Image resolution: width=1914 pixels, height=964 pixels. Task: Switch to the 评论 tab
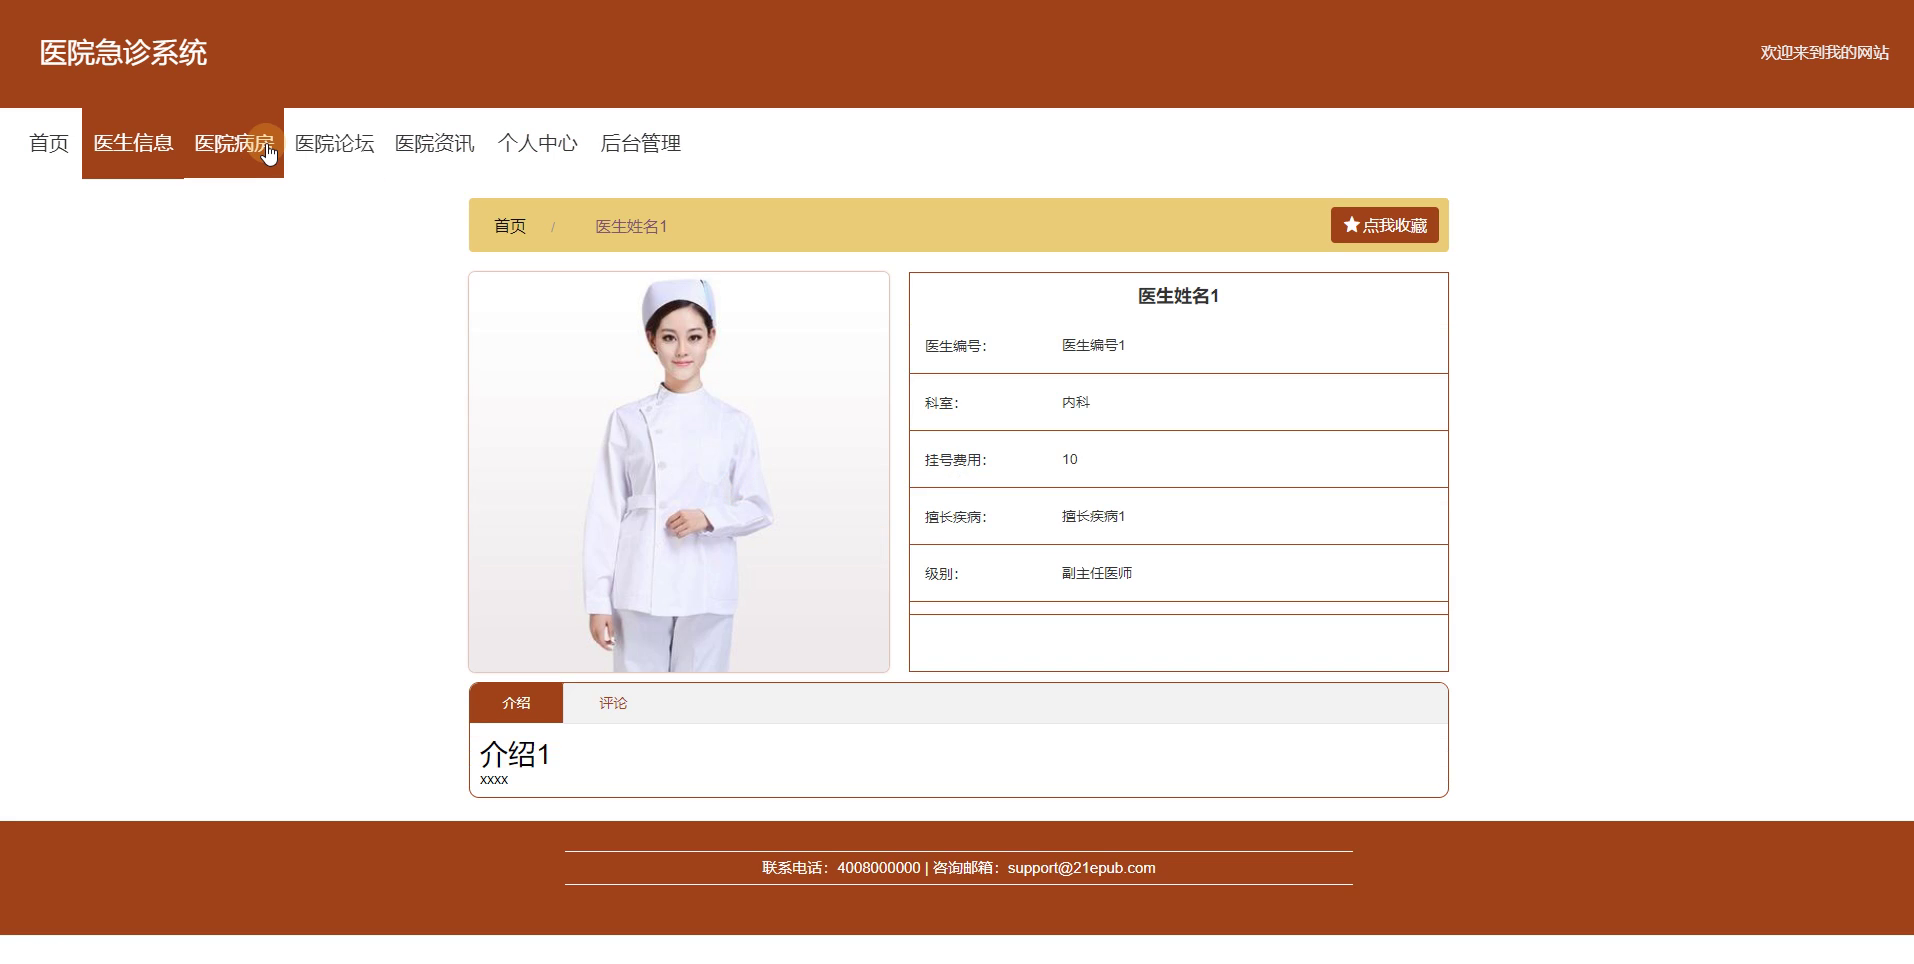click(613, 703)
